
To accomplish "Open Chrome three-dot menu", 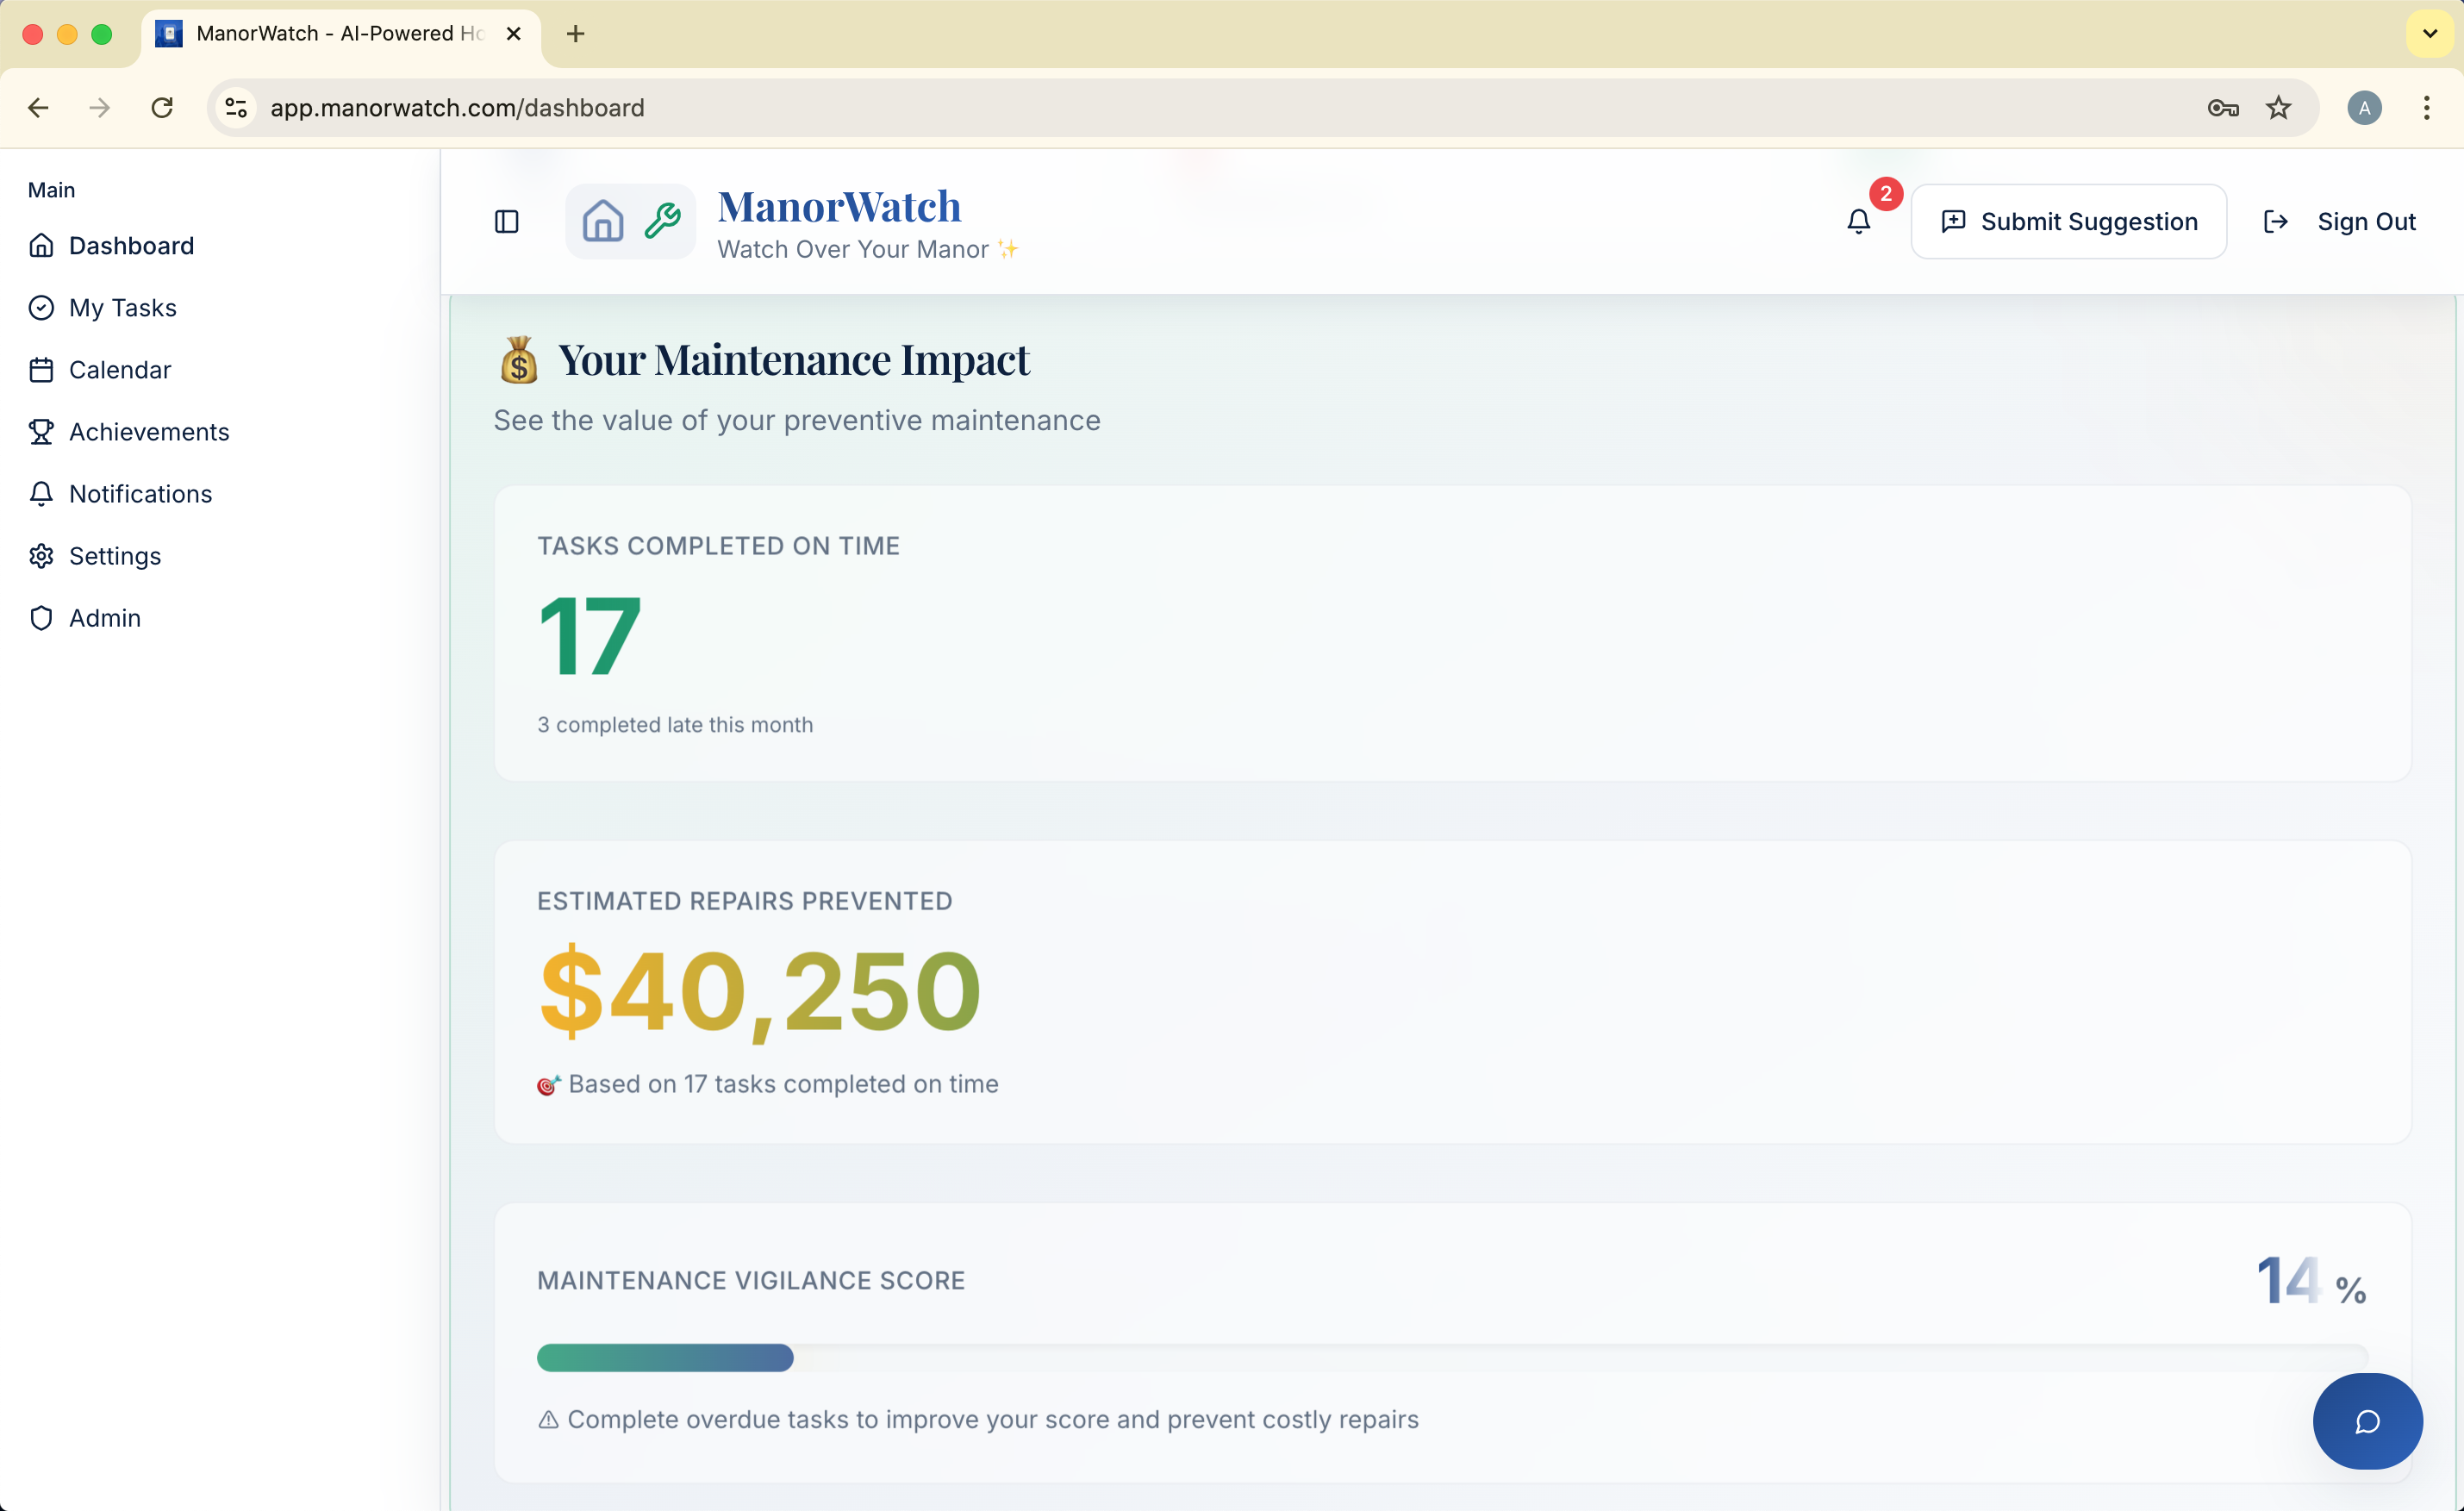I will point(2427,108).
